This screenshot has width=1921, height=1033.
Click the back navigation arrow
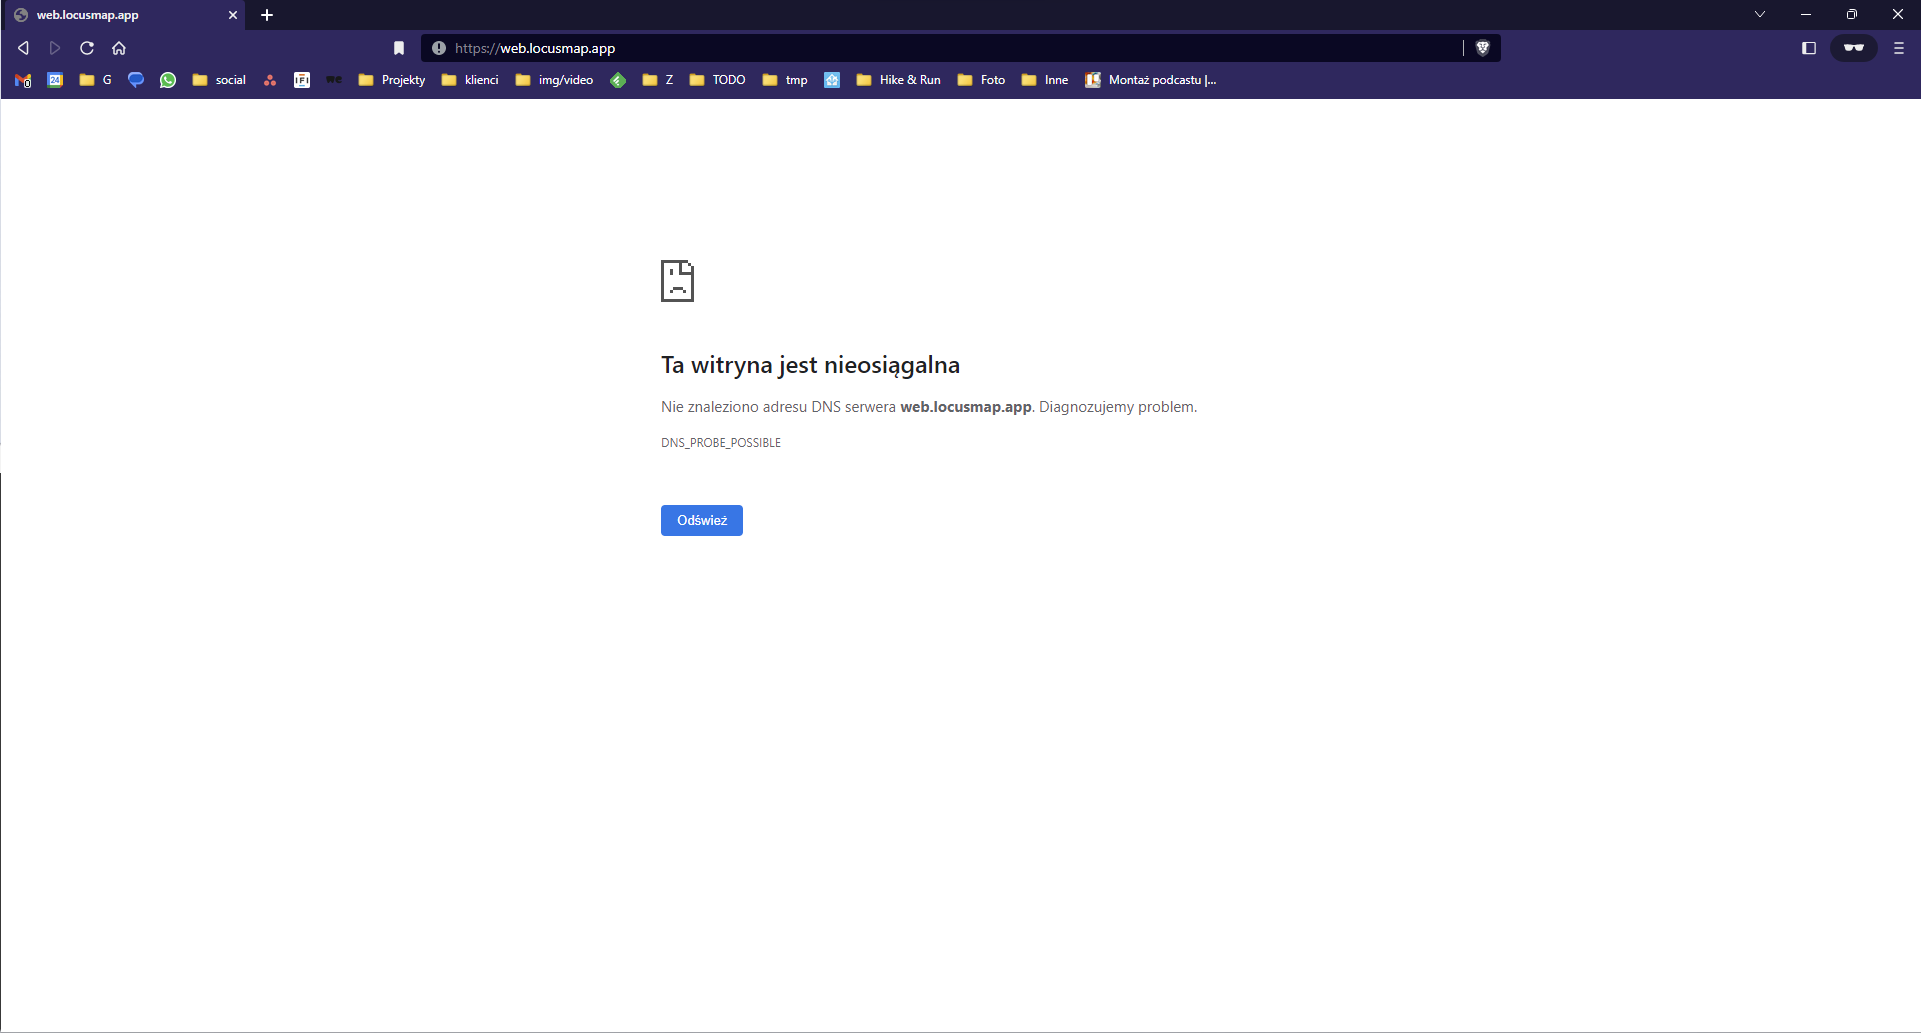click(x=23, y=48)
